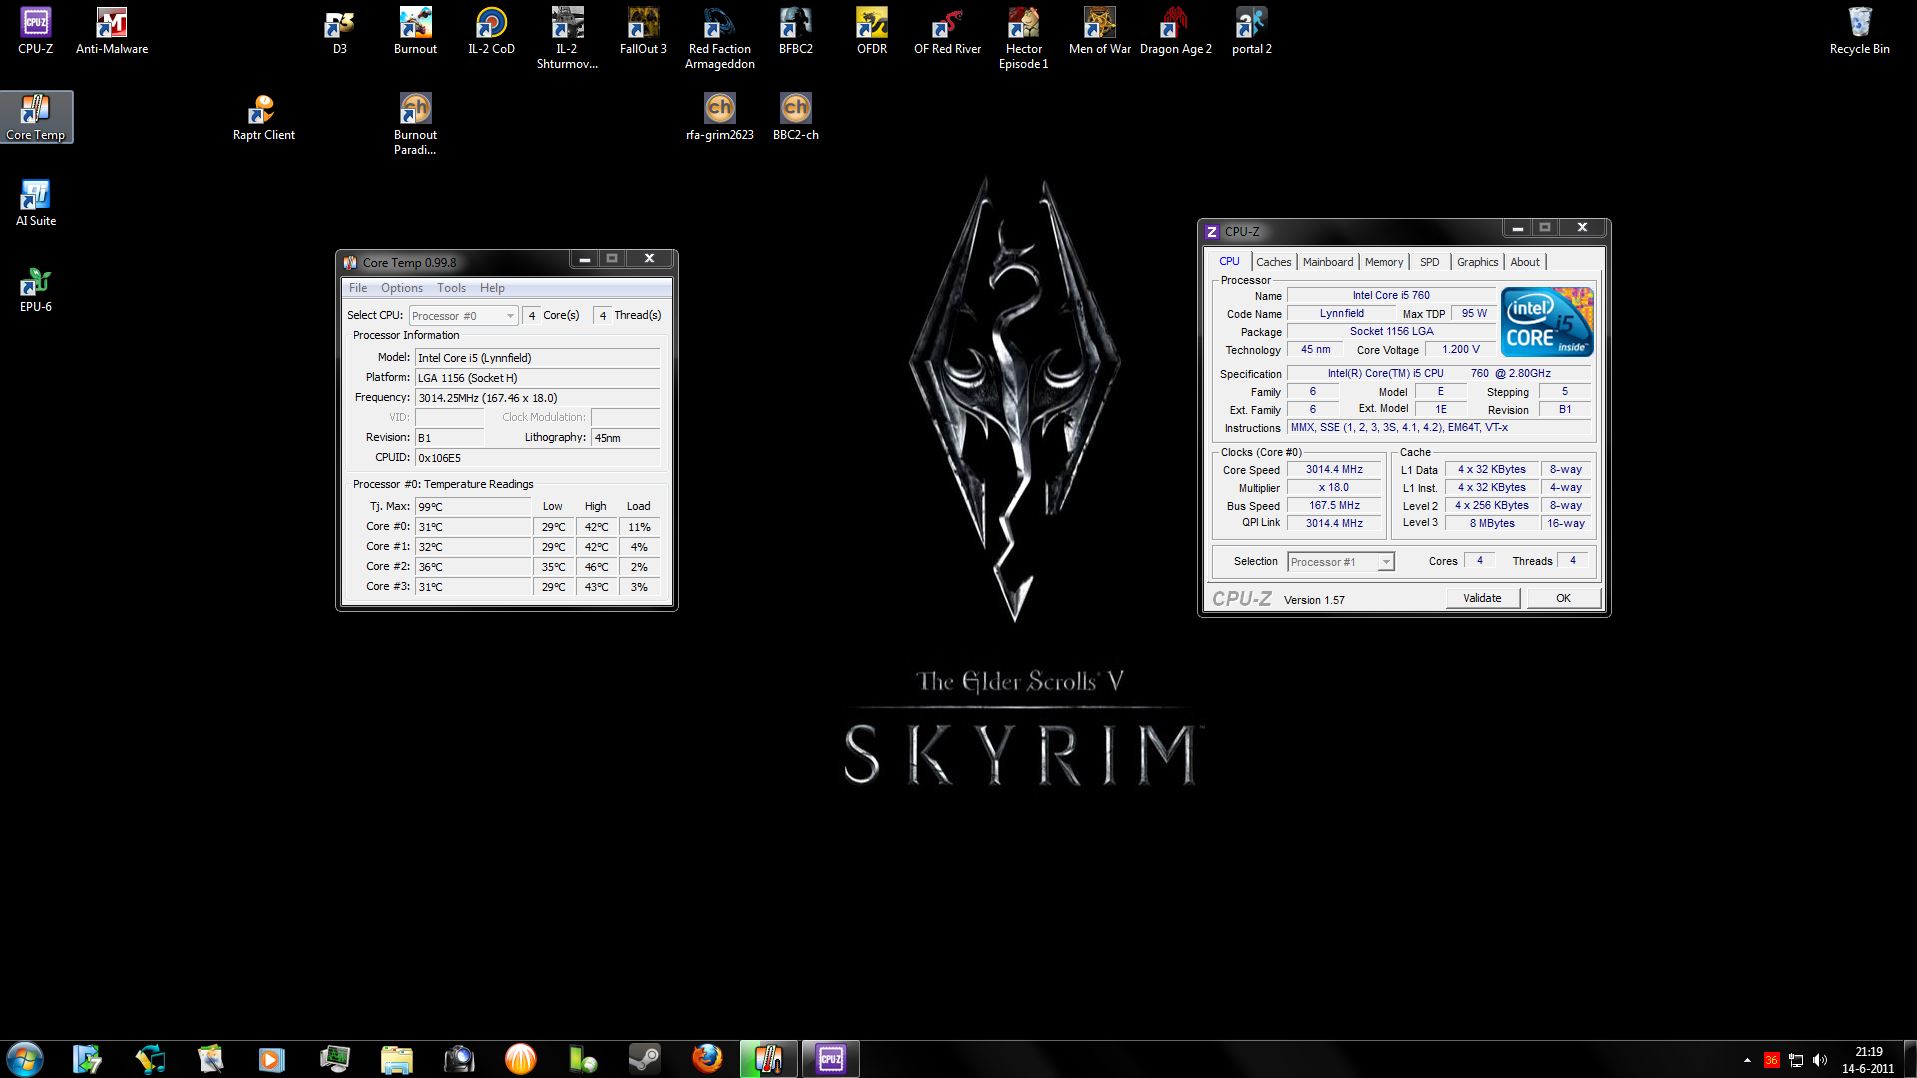Viewport: 1917px width, 1078px height.
Task: Open the Men of War shortcut
Action: 1099,31
